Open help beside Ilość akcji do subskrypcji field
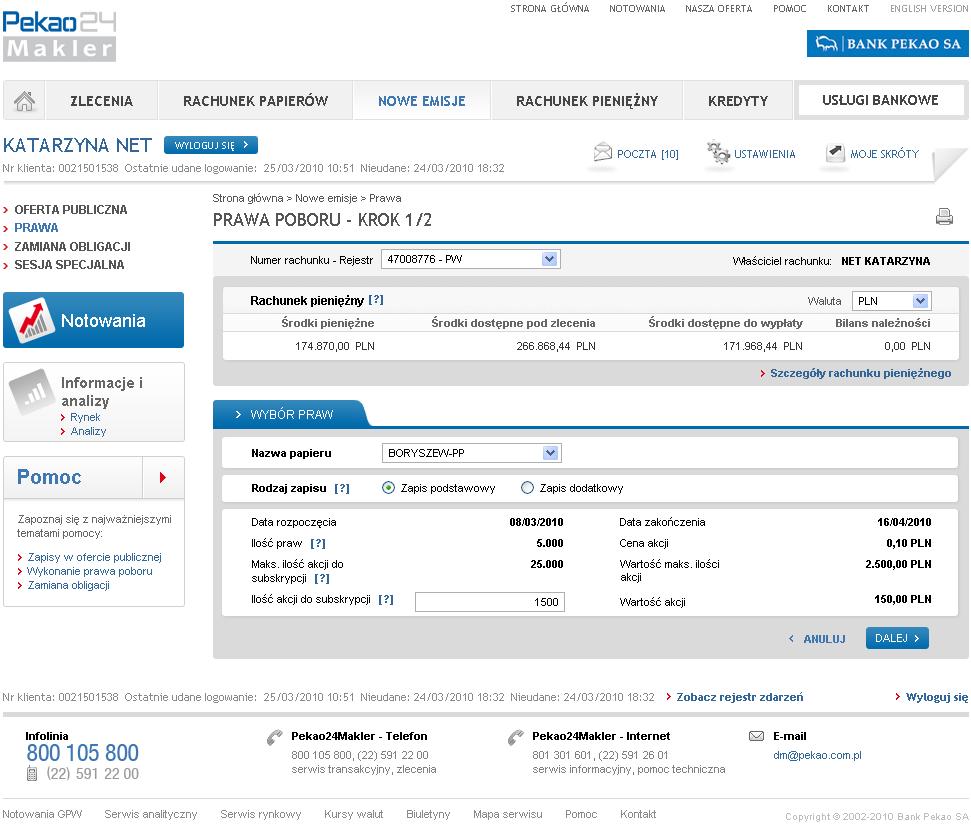The width and height of the screenshot is (971, 826). 386,599
